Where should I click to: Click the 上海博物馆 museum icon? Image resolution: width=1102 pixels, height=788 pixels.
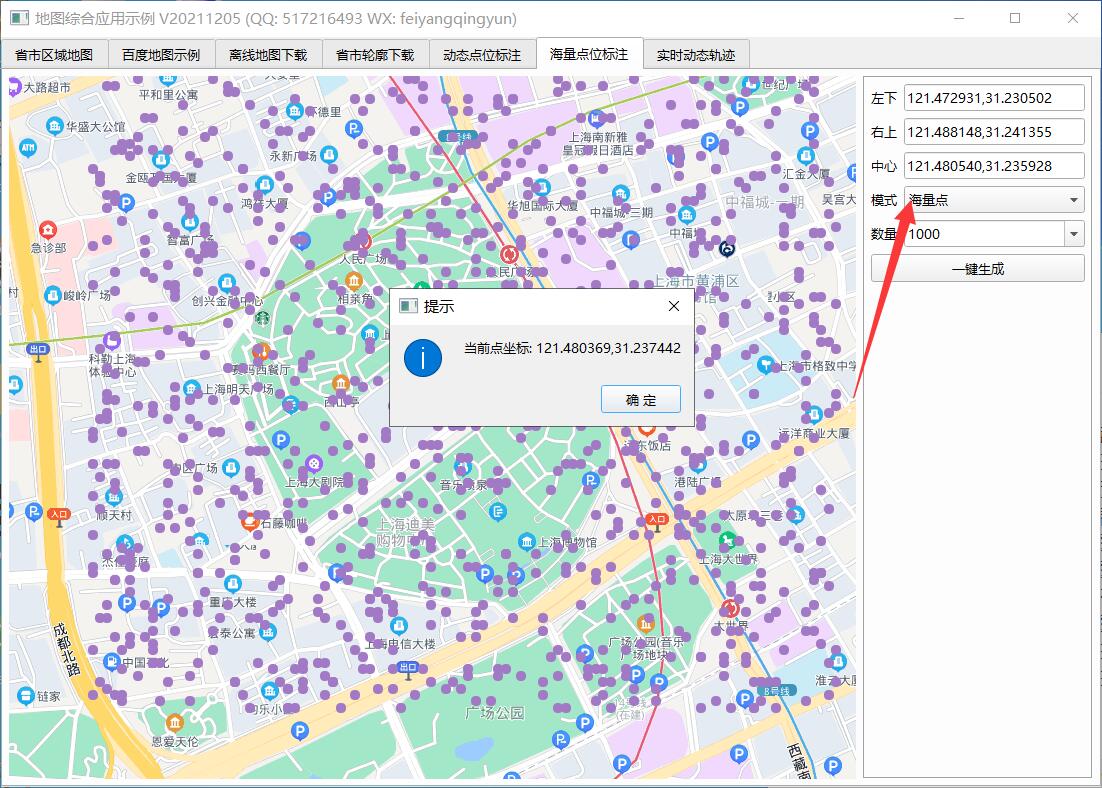[x=527, y=541]
